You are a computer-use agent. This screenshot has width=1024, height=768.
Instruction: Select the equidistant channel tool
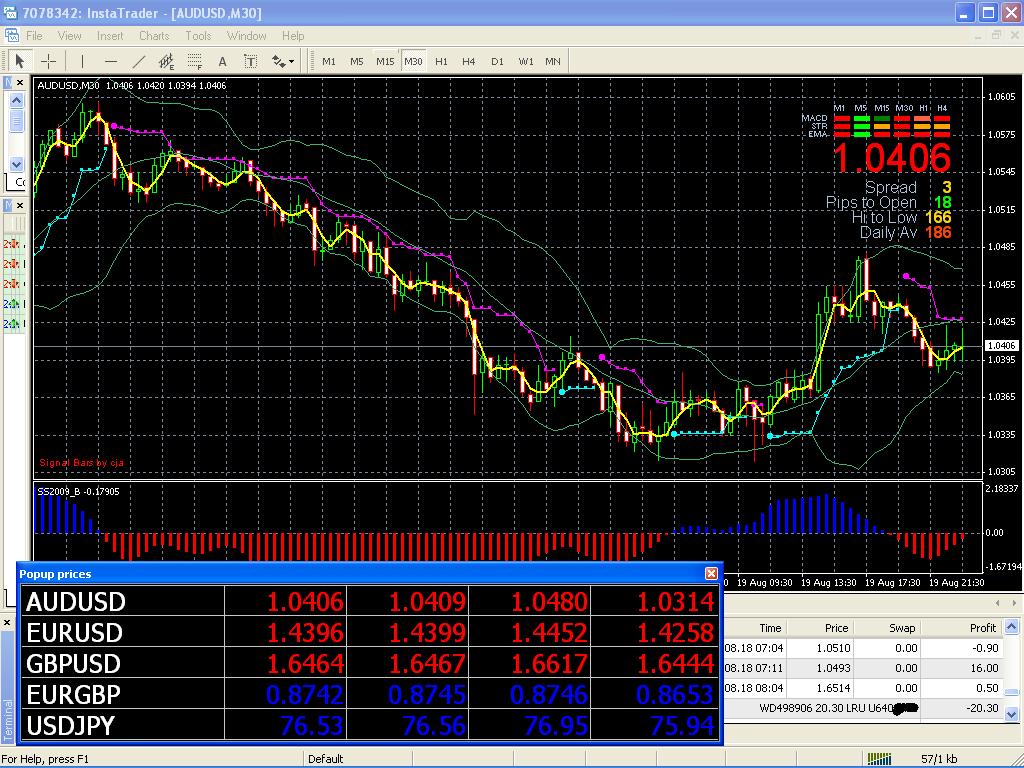[x=166, y=61]
